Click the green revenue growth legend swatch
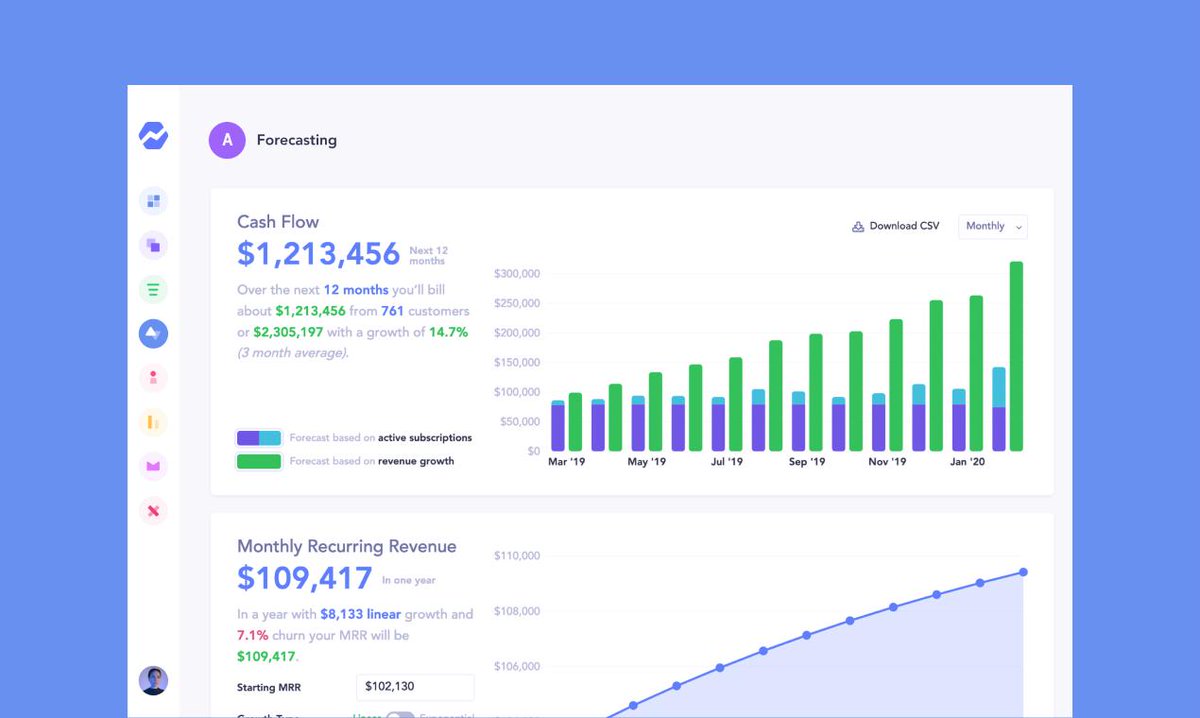The width and height of the screenshot is (1200, 718). point(259,461)
